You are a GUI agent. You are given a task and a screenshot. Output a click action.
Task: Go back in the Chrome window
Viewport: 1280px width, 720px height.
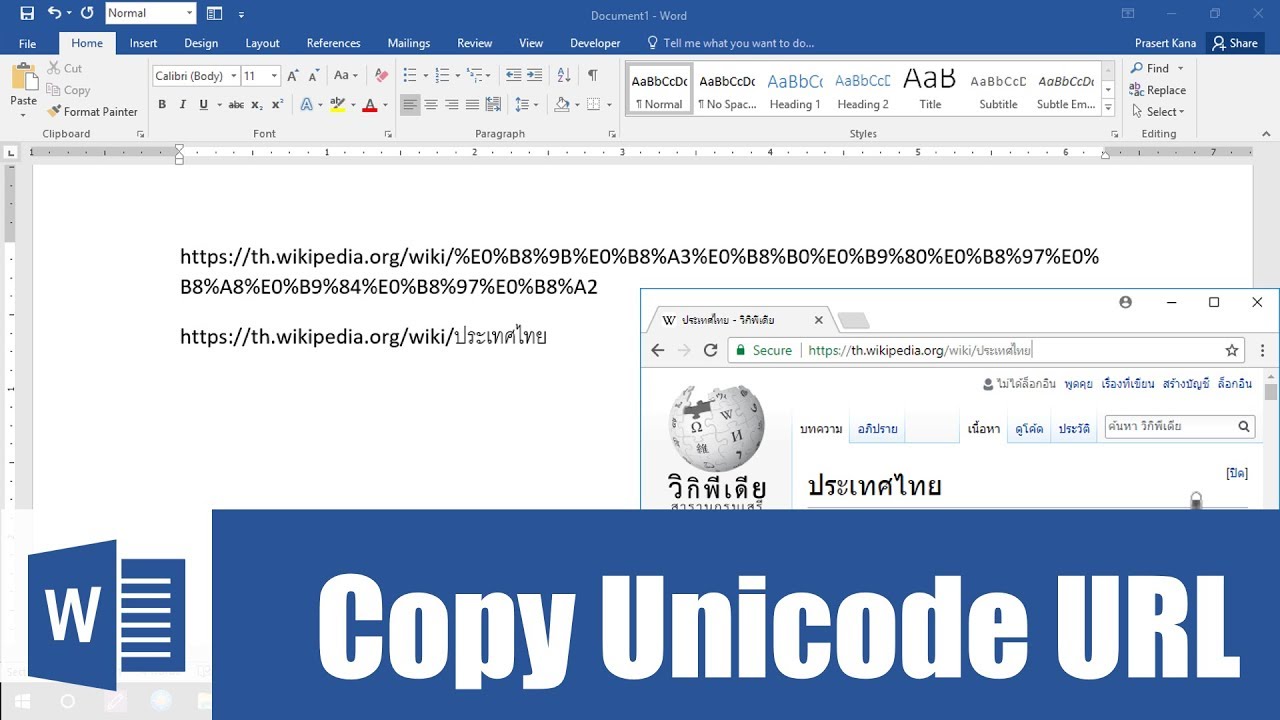[x=657, y=350]
